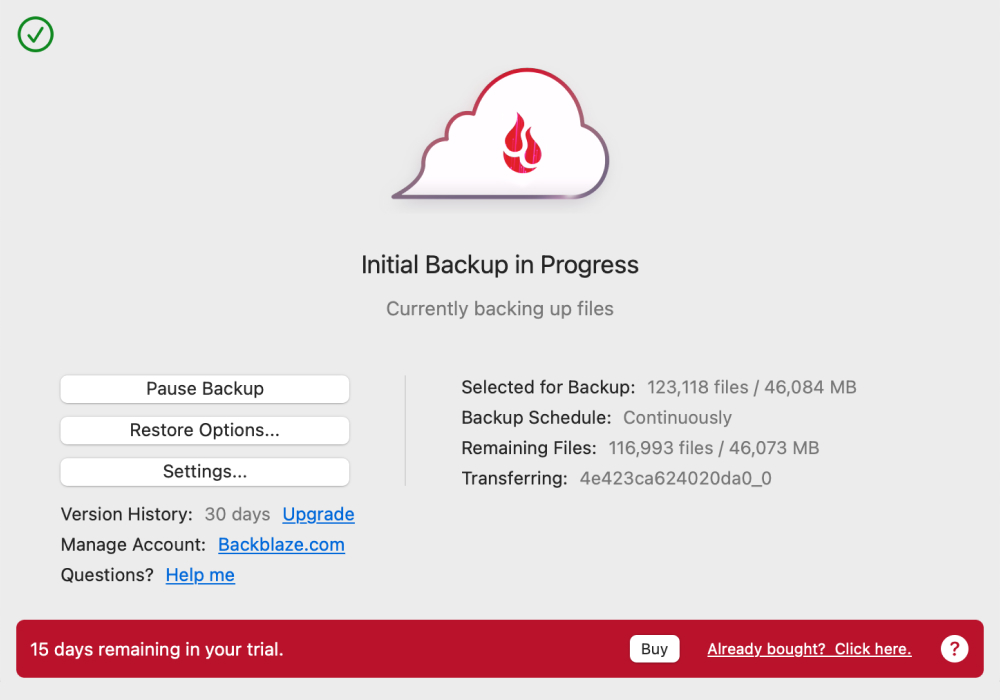The width and height of the screenshot is (1000, 700).
Task: Click the Buy button in the trial banner
Action: (654, 648)
